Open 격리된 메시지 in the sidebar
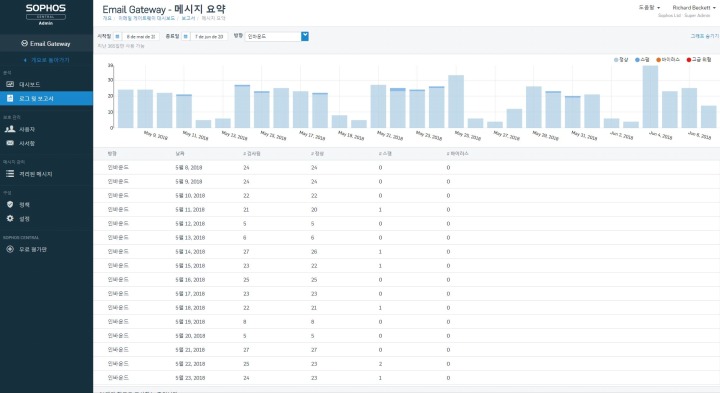 tap(36, 174)
